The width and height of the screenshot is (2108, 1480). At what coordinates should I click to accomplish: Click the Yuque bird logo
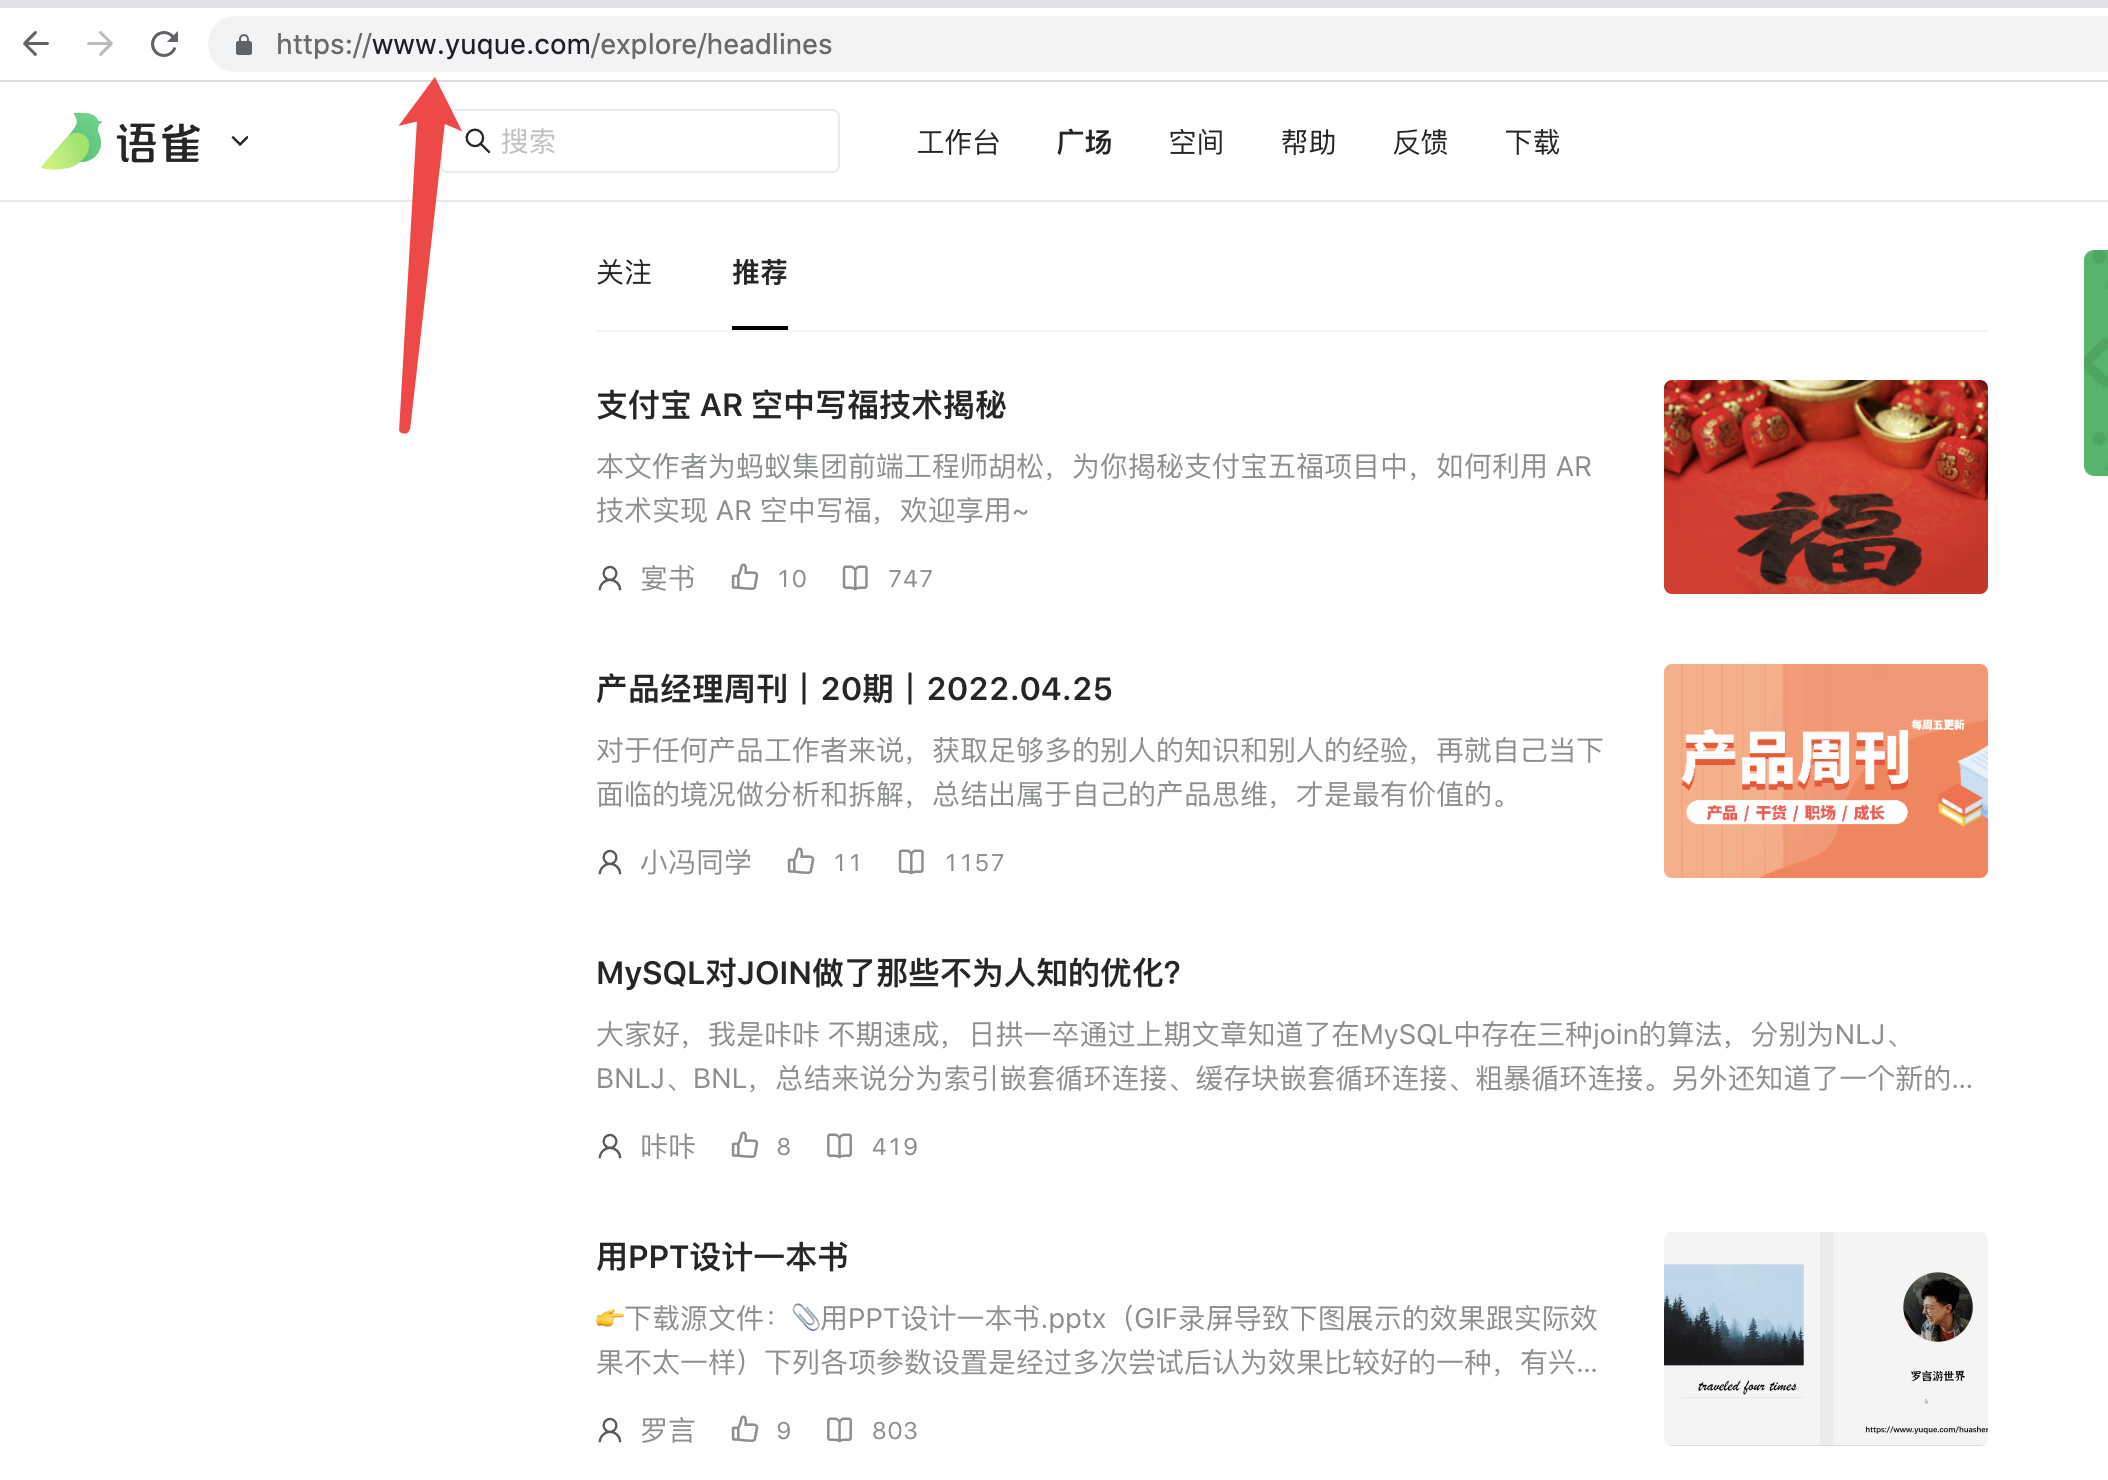72,141
